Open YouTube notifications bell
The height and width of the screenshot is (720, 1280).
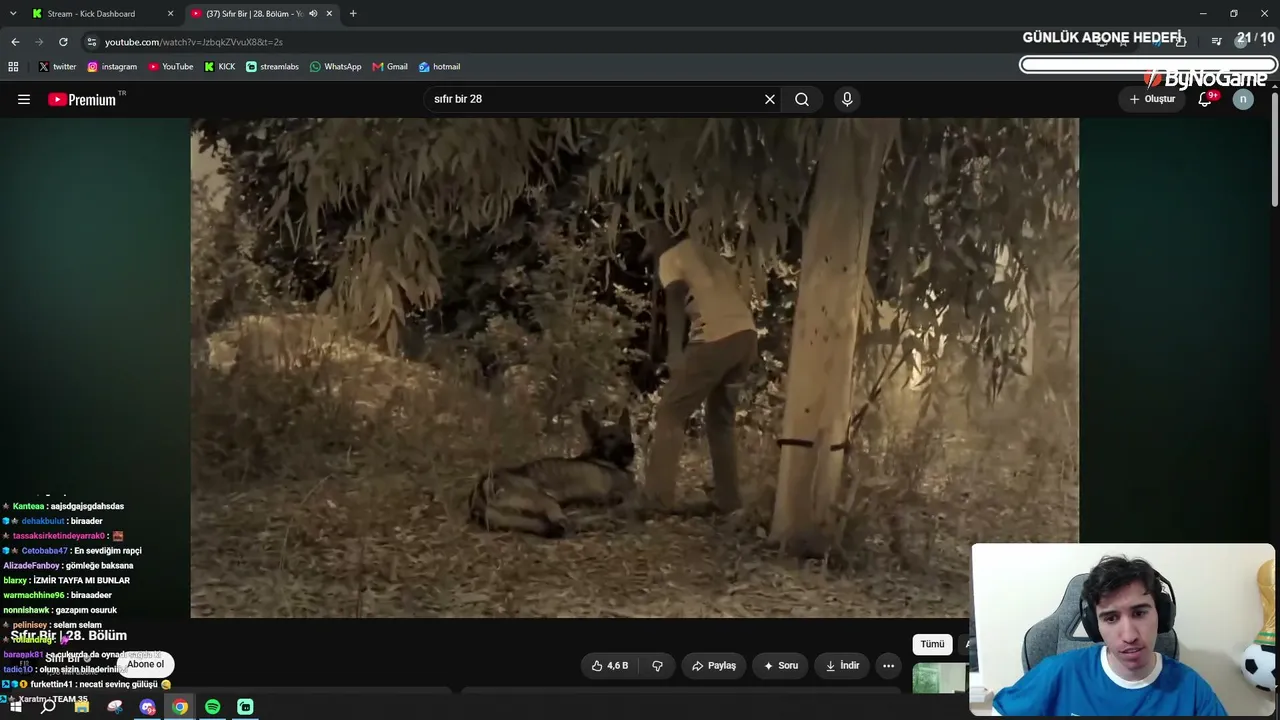point(1206,99)
